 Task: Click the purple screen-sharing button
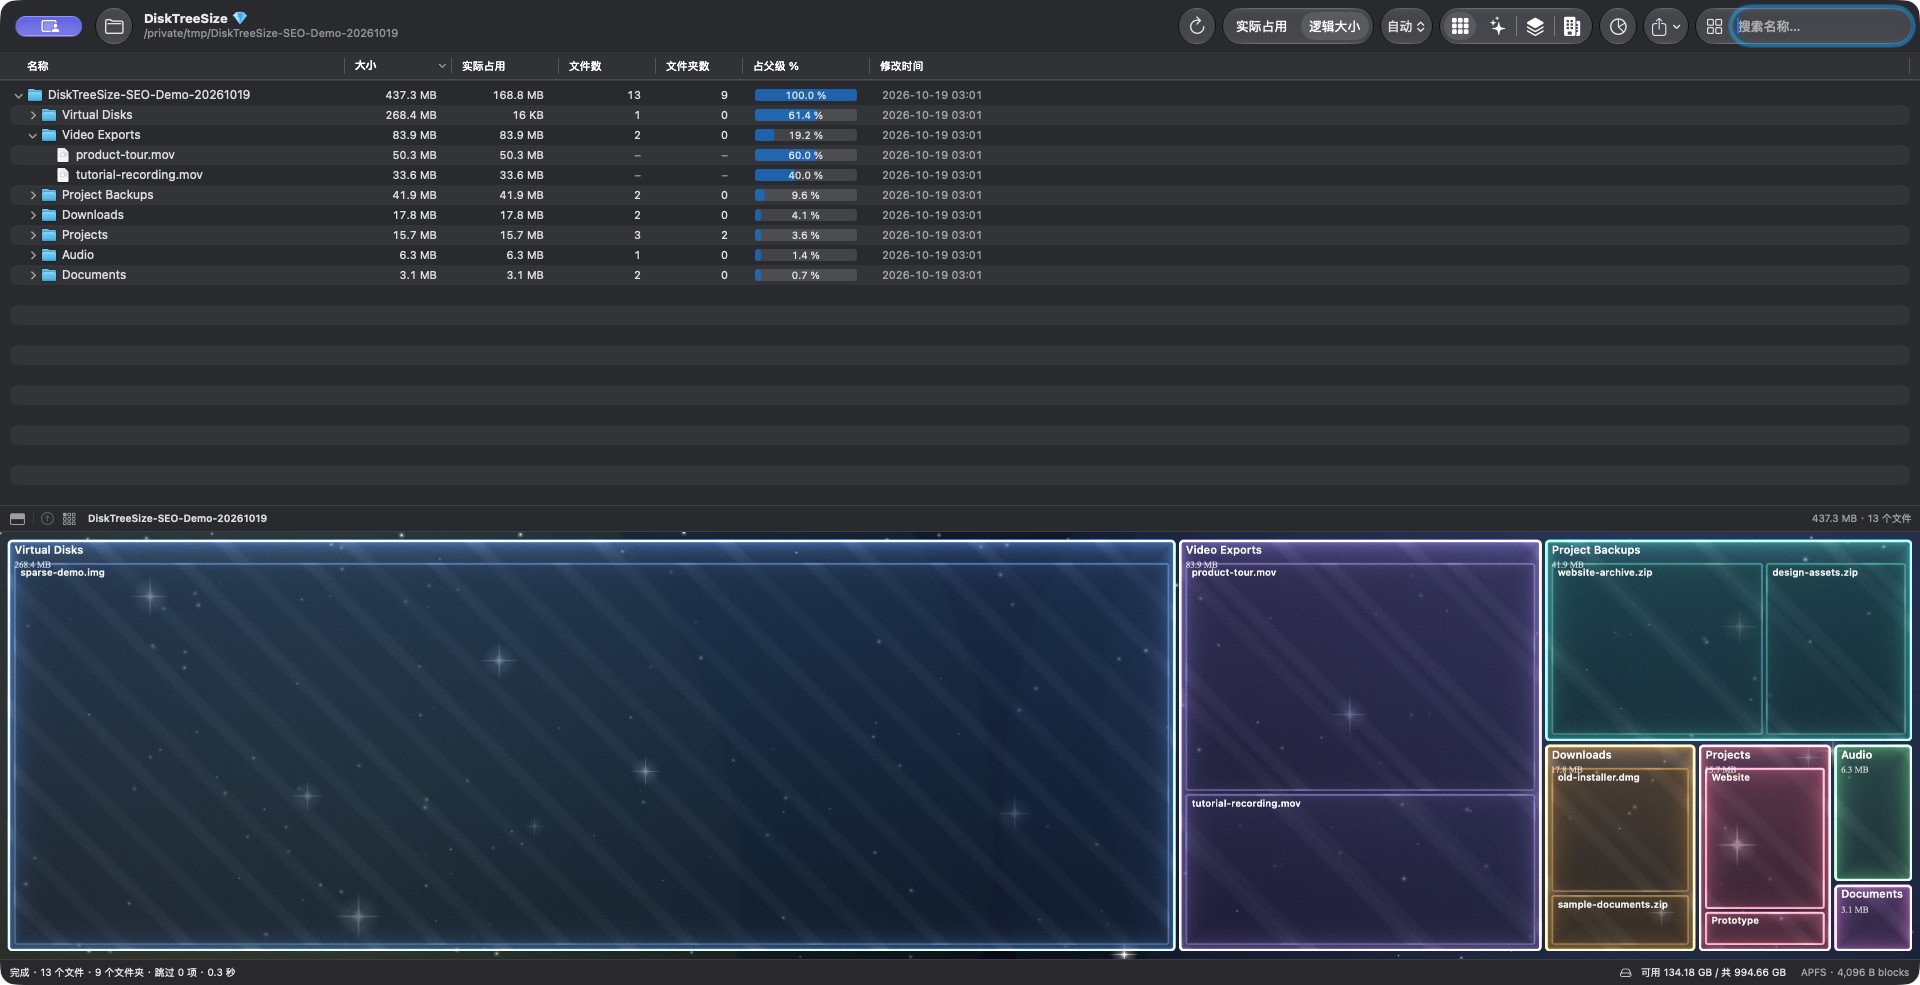pyautogui.click(x=48, y=26)
